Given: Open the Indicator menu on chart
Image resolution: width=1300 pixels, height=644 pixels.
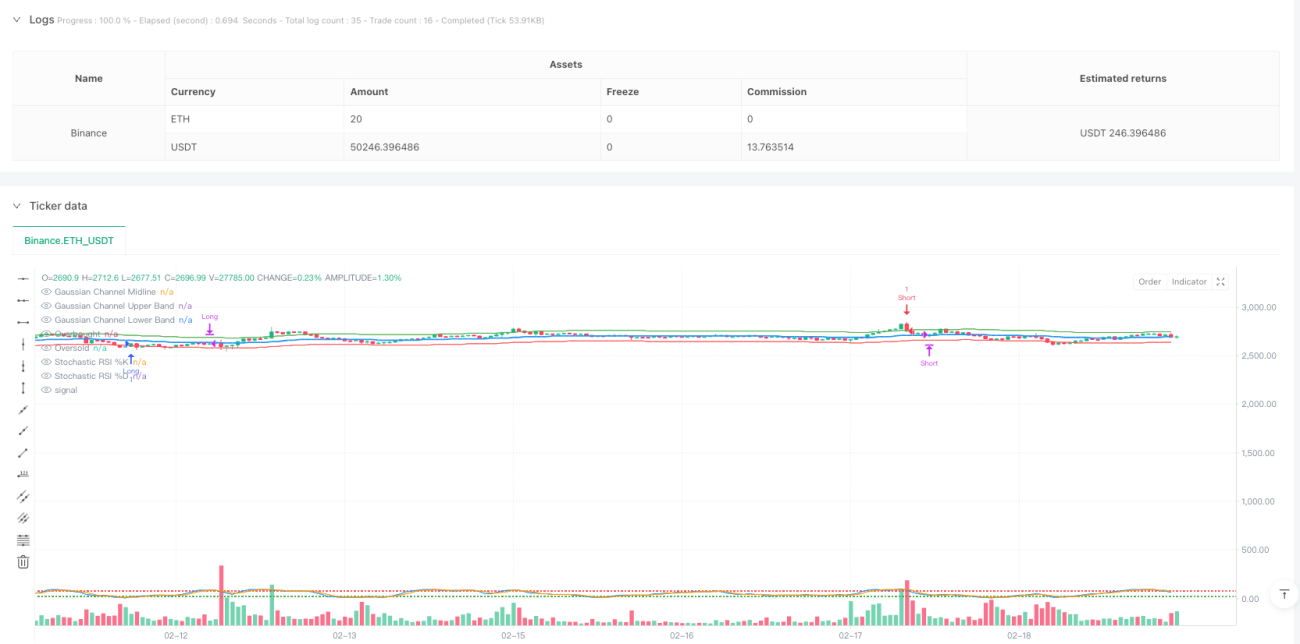Looking at the screenshot, I should [x=1189, y=282].
